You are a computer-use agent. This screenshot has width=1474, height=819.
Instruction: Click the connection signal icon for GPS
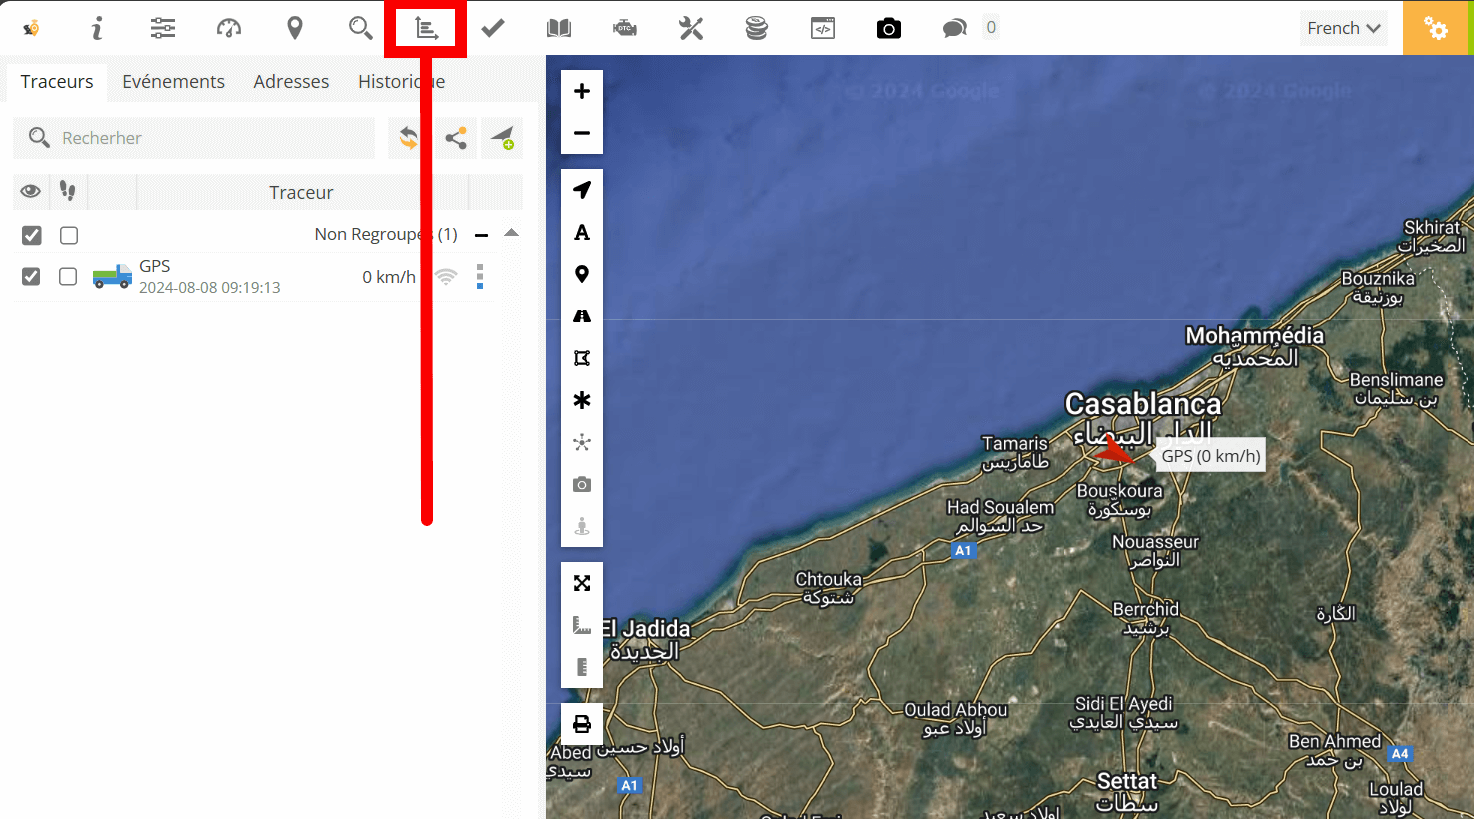coord(446,276)
